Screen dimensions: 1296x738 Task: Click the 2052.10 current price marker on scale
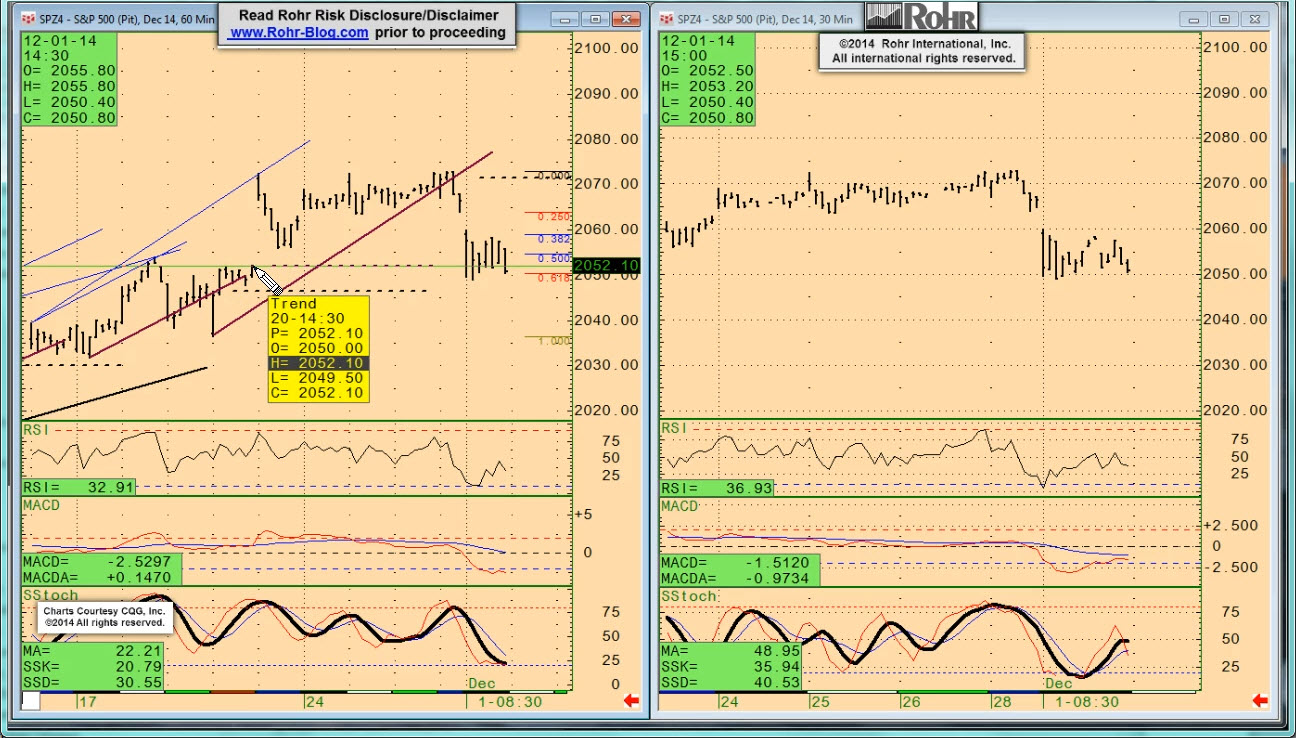pos(607,265)
